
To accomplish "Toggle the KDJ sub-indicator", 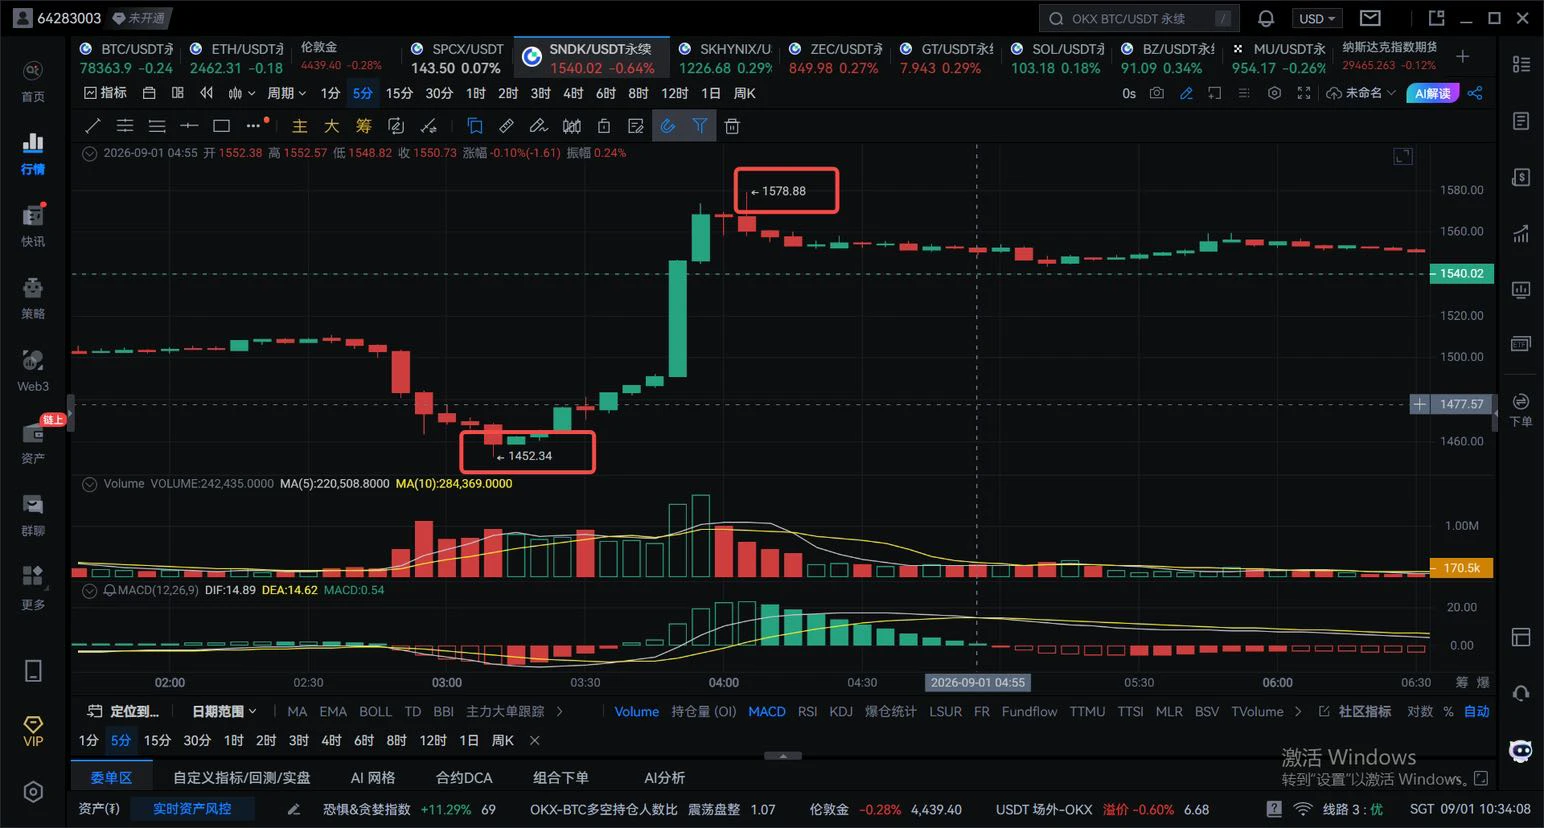I will click(841, 712).
